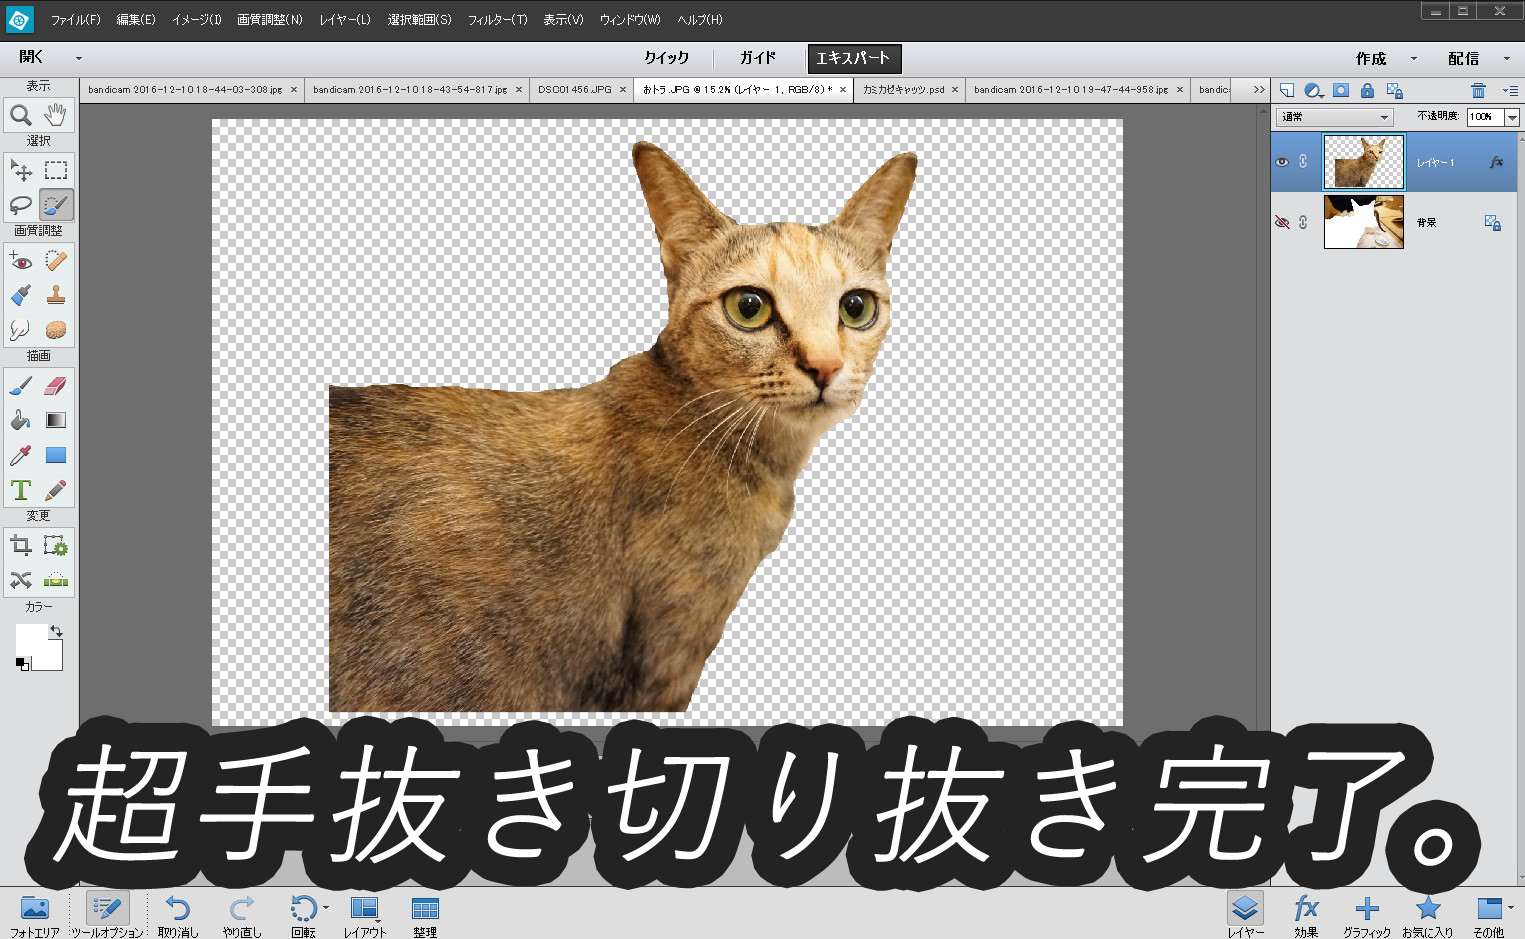This screenshot has height=939, width=1525.
Task: Toggle link icon on 背景 layer
Action: (x=1303, y=222)
